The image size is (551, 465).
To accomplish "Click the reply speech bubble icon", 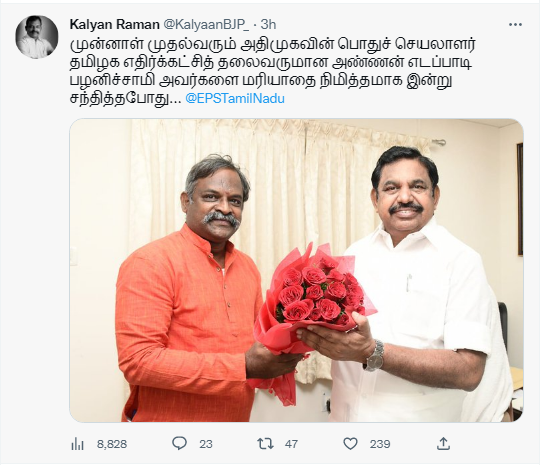I will [x=180, y=444].
